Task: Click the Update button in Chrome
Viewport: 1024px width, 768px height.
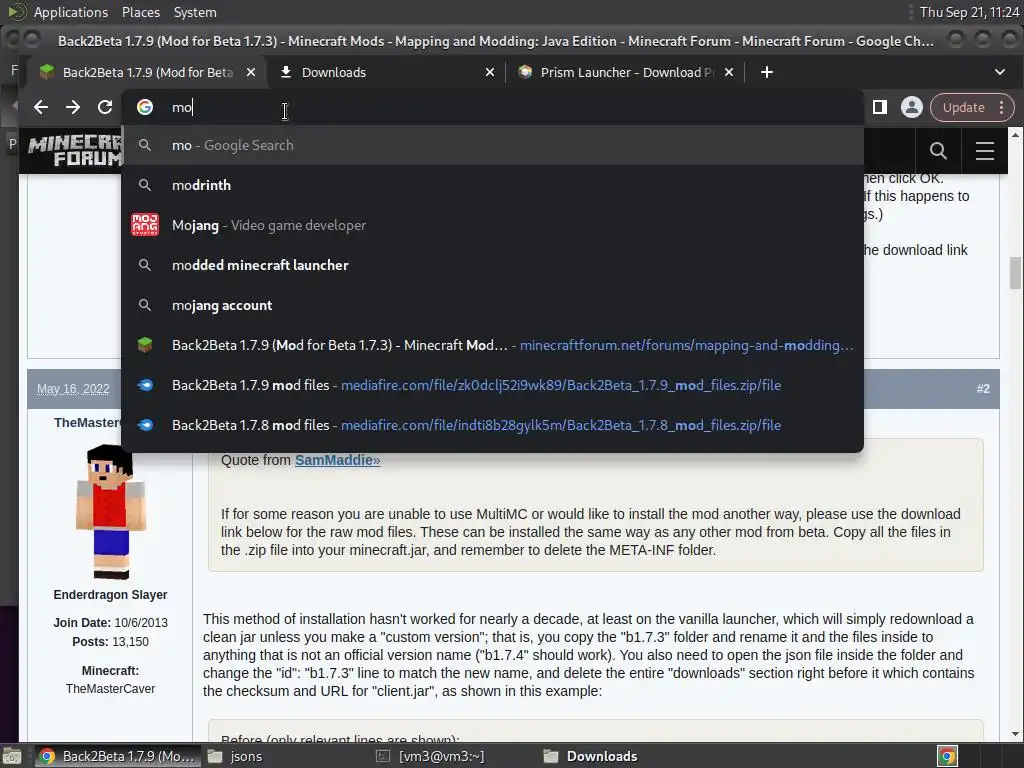Action: (963, 107)
